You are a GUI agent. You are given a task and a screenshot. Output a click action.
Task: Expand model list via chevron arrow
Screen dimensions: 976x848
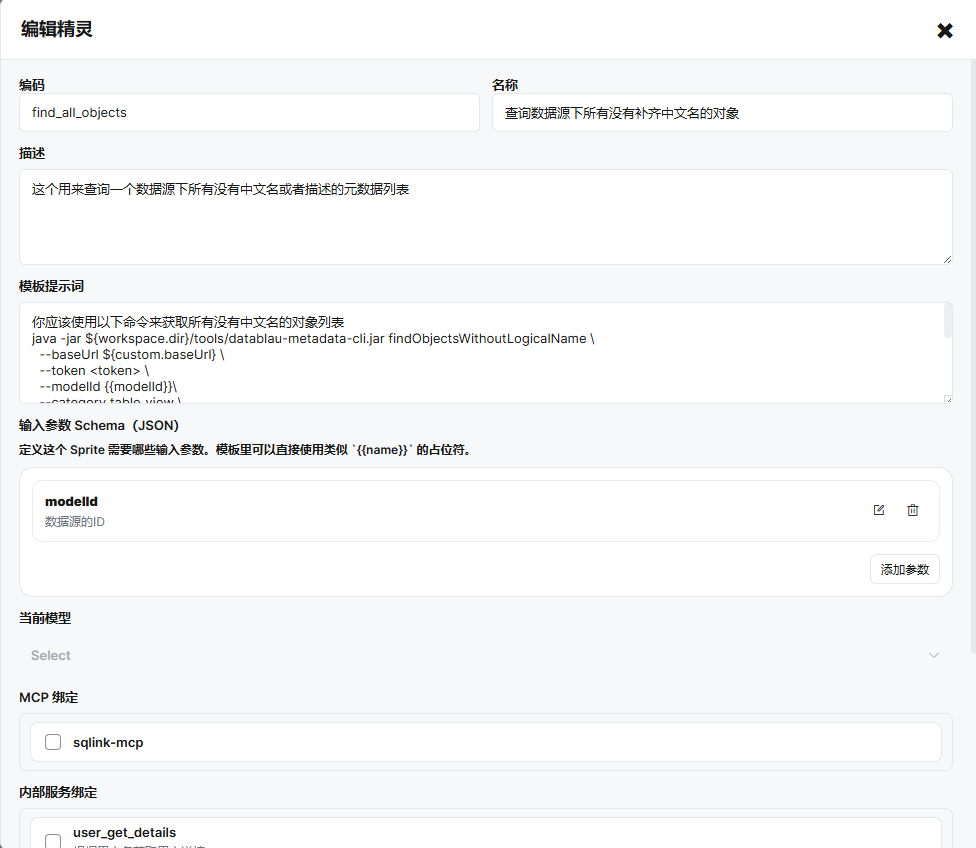click(x=934, y=655)
